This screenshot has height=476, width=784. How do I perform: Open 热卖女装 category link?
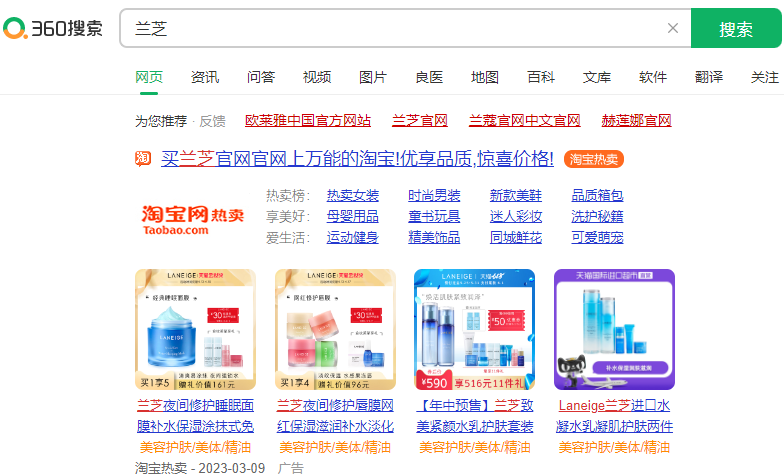point(352,196)
